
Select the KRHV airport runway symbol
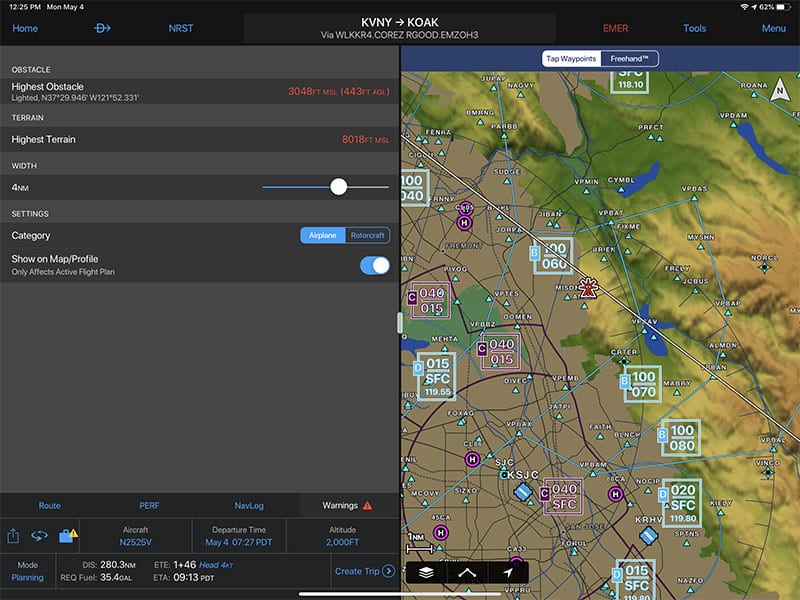[648, 536]
